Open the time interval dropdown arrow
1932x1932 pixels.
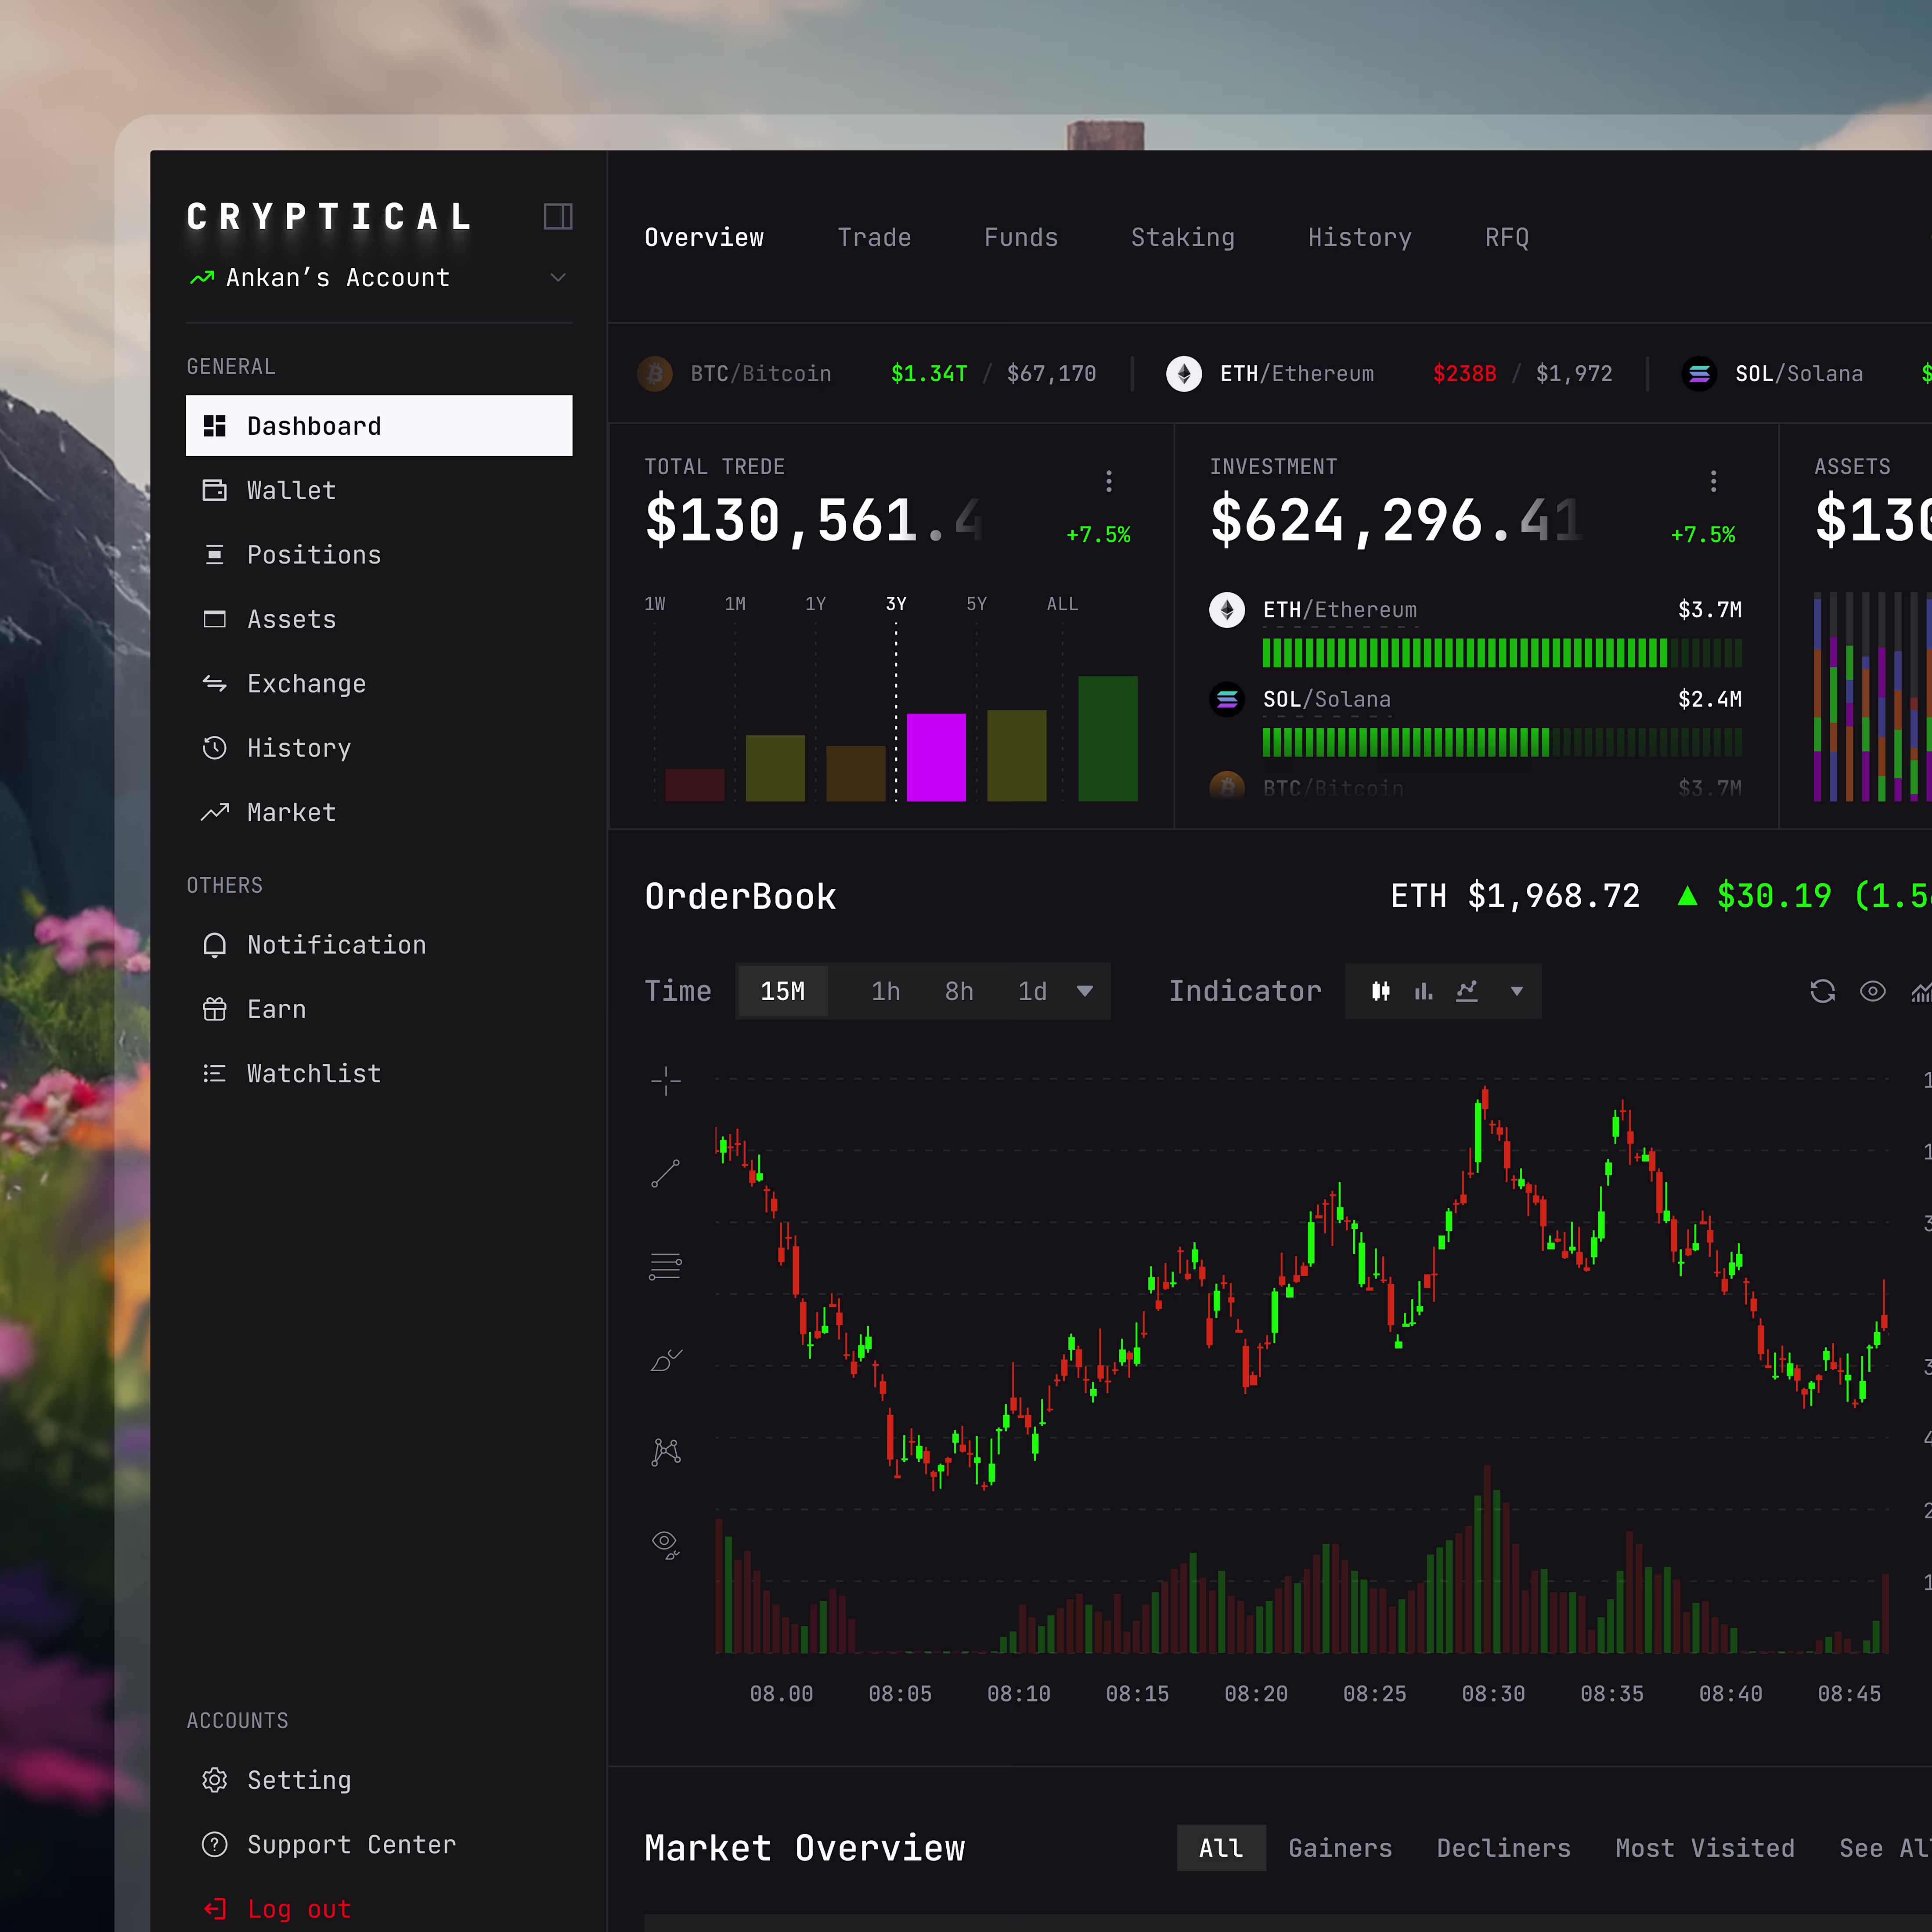coord(1085,991)
